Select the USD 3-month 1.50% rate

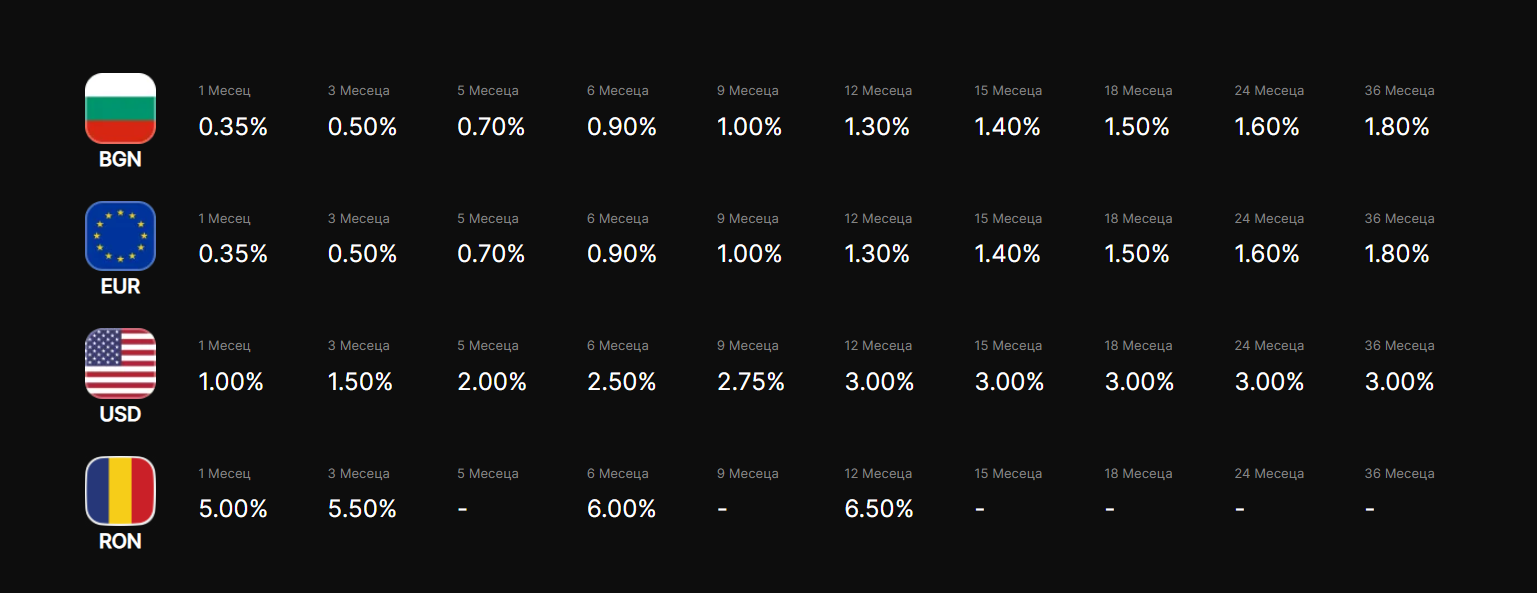tap(360, 382)
